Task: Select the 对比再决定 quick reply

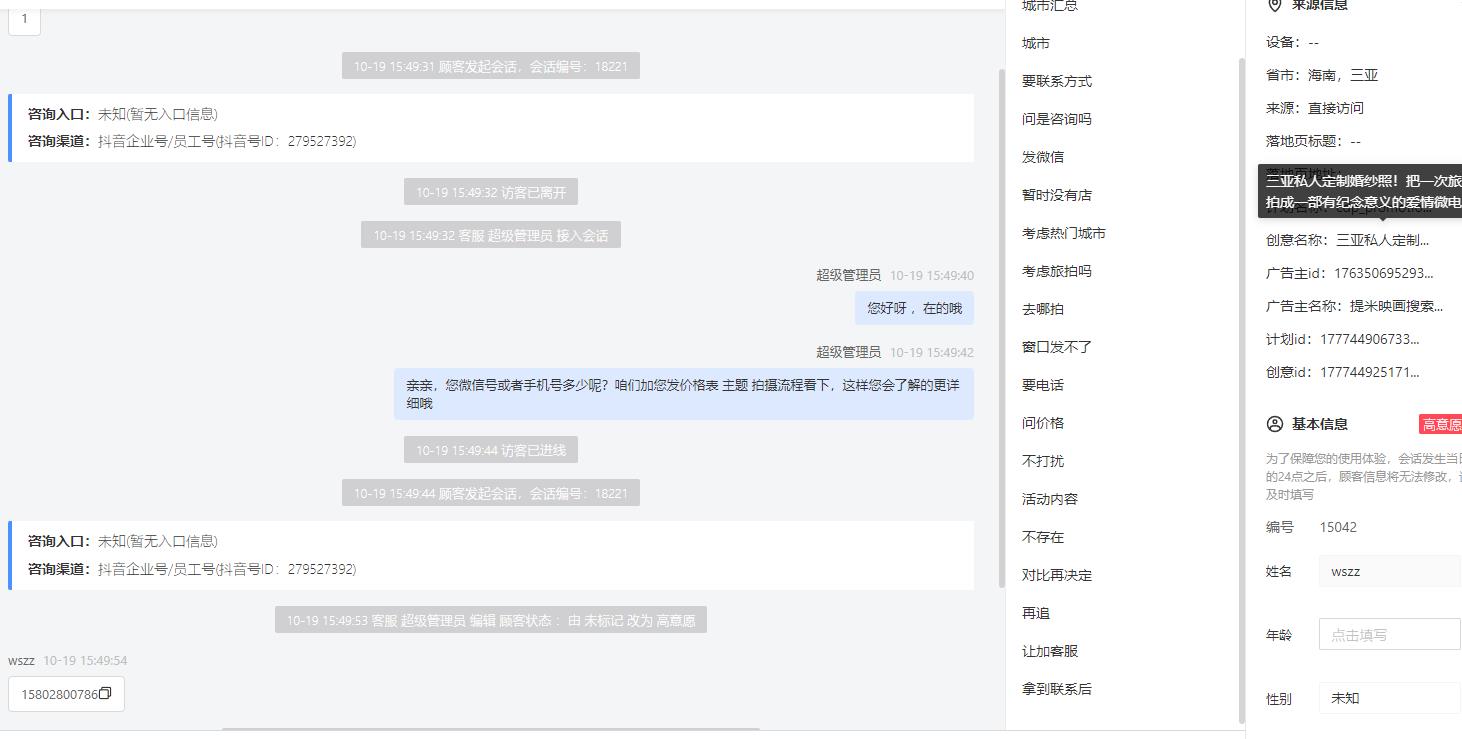Action: (1057, 575)
